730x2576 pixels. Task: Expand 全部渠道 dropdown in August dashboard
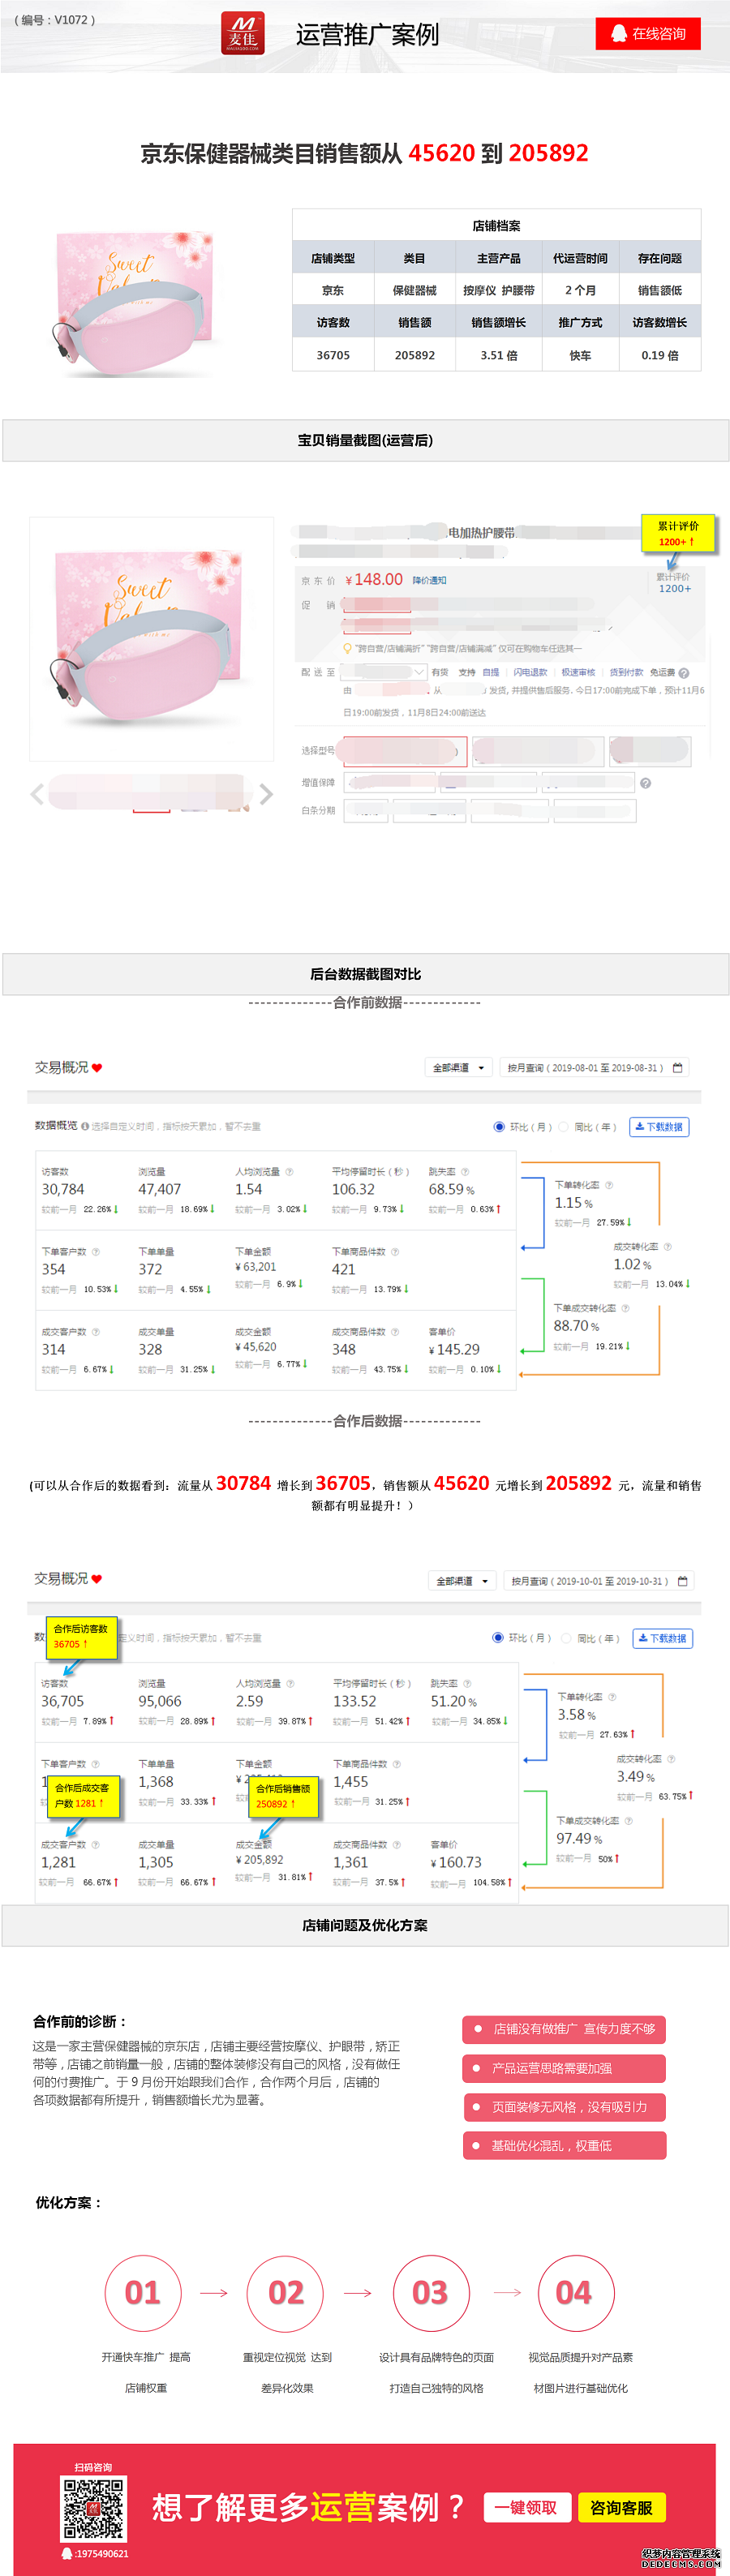click(459, 1068)
